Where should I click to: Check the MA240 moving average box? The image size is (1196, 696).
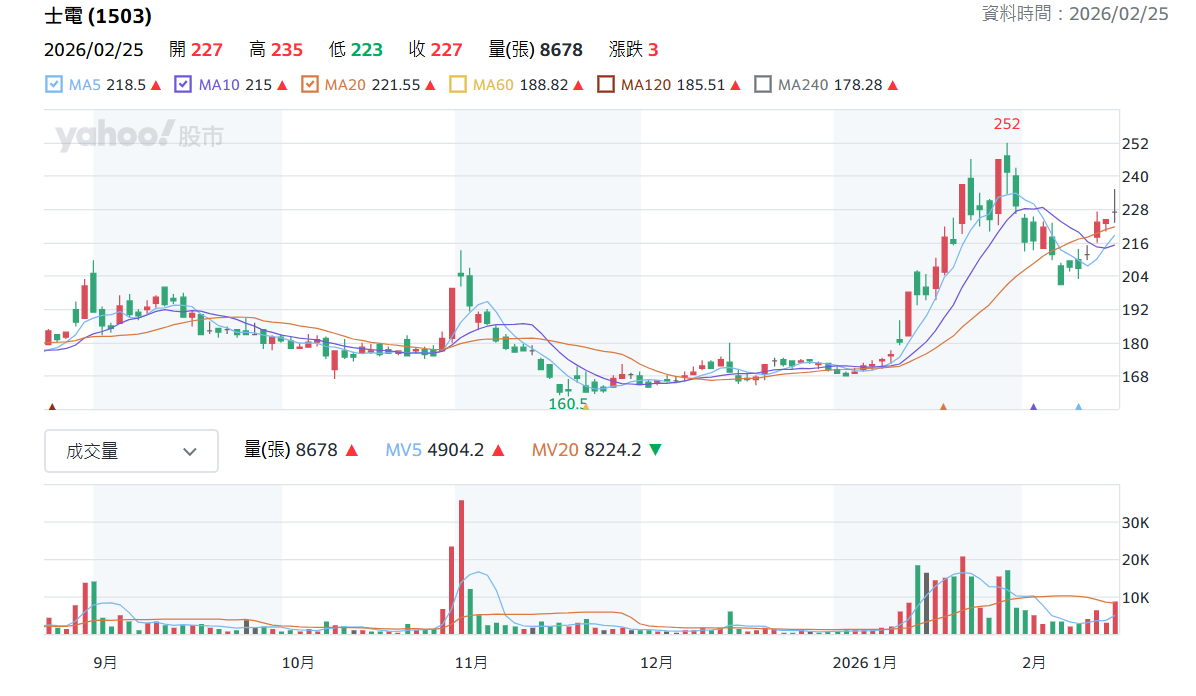click(763, 85)
